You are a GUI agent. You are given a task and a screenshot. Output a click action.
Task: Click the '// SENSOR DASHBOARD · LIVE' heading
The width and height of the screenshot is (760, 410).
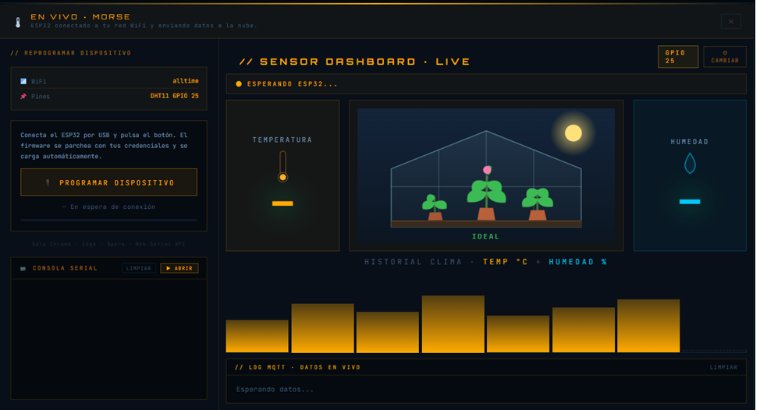point(354,62)
